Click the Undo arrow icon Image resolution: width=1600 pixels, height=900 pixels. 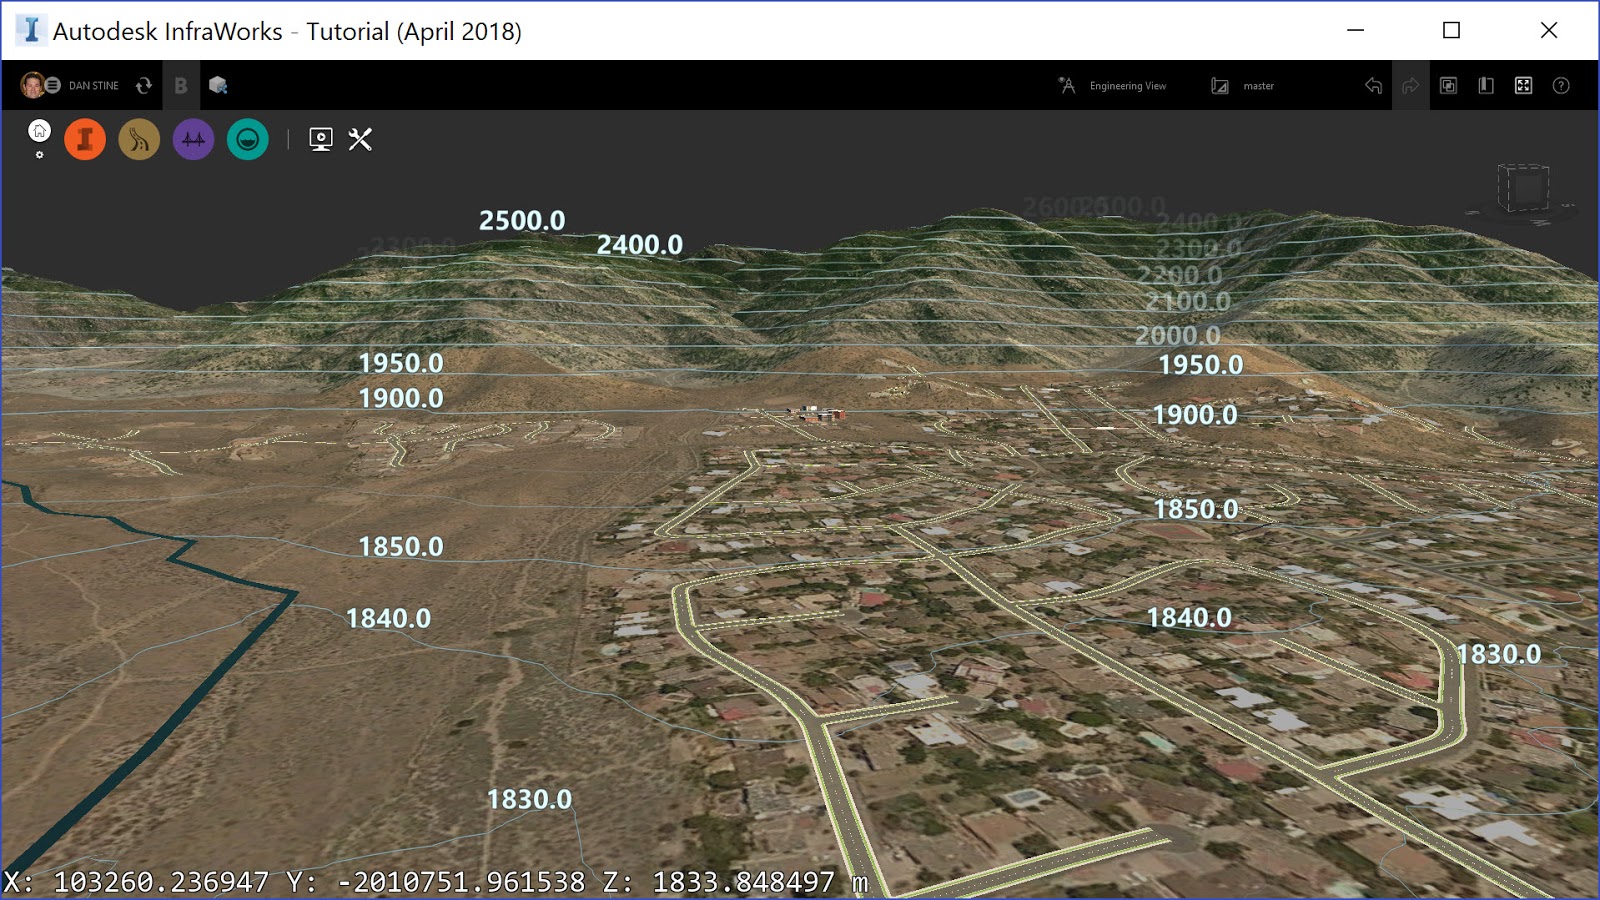1371,85
